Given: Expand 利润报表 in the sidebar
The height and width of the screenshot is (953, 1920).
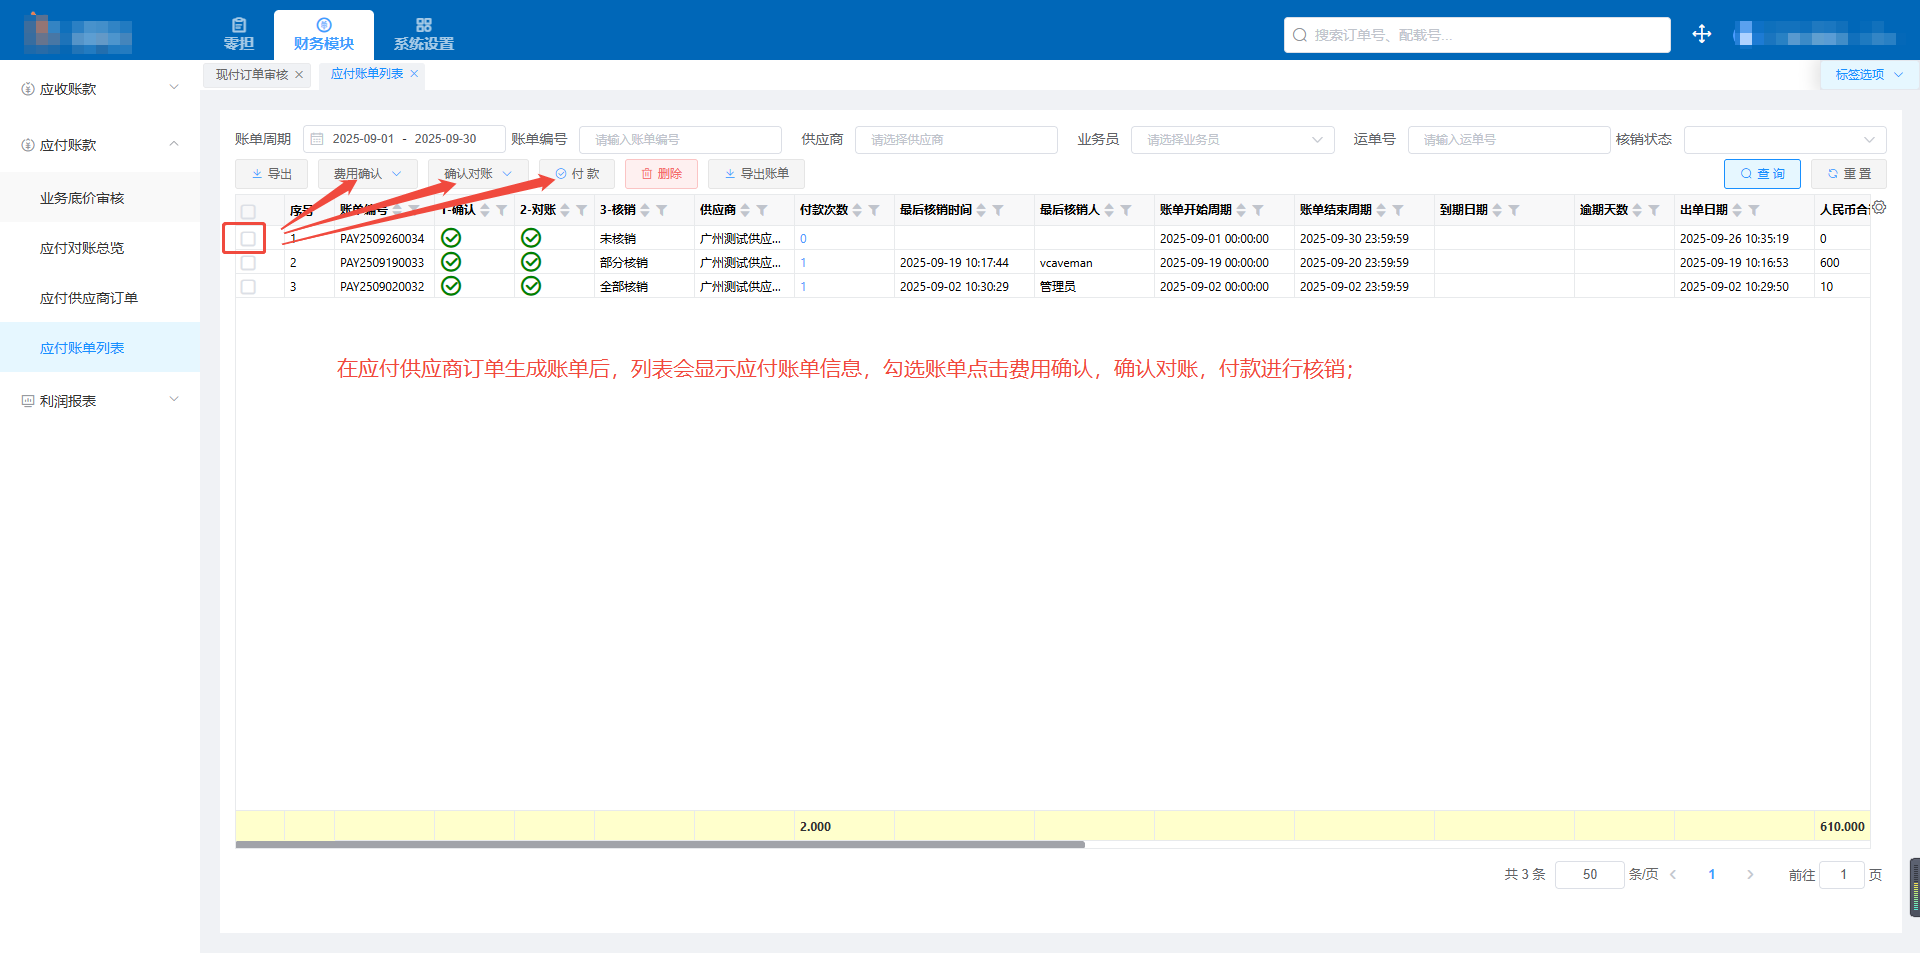Looking at the screenshot, I should click(x=100, y=401).
